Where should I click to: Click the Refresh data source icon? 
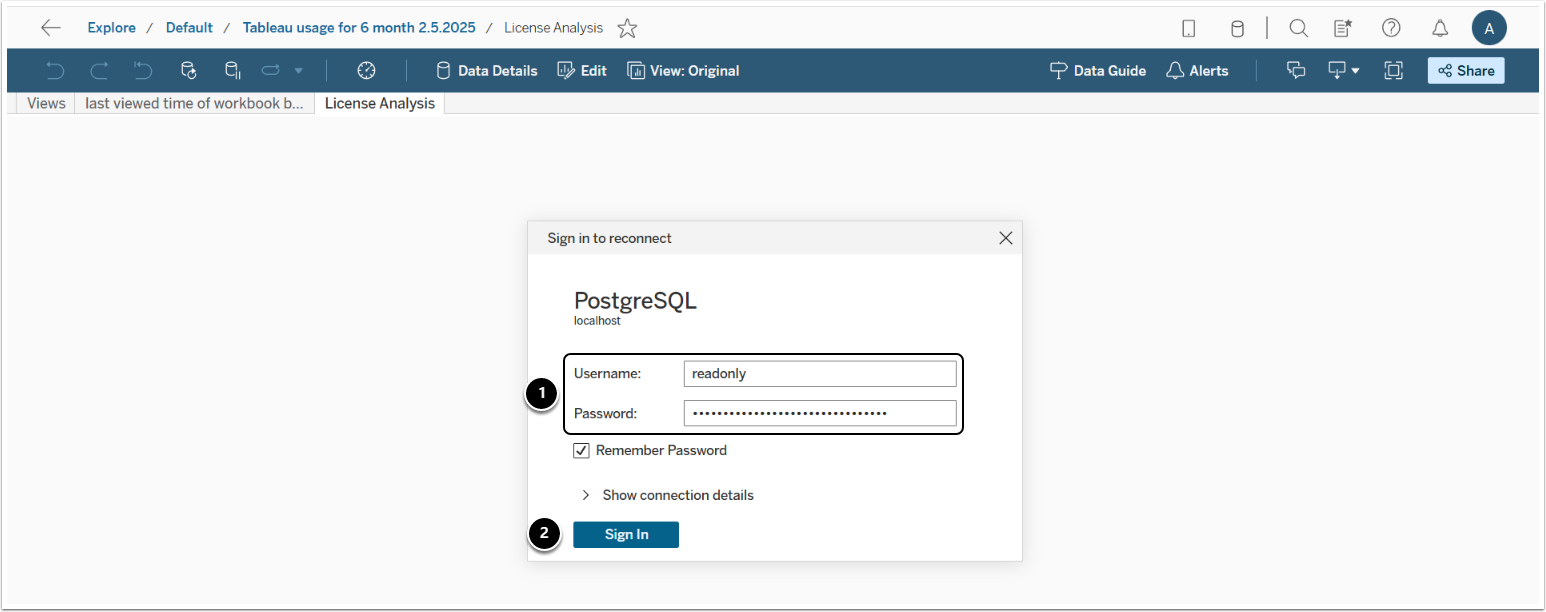coord(189,70)
